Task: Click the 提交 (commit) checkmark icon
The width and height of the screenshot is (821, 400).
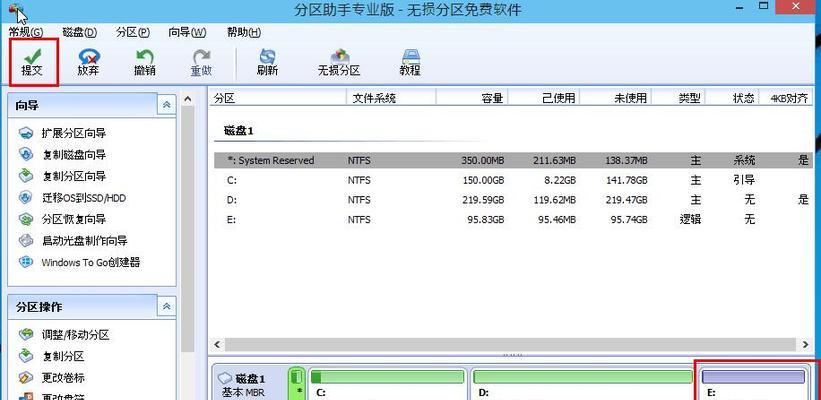Action: 32,56
